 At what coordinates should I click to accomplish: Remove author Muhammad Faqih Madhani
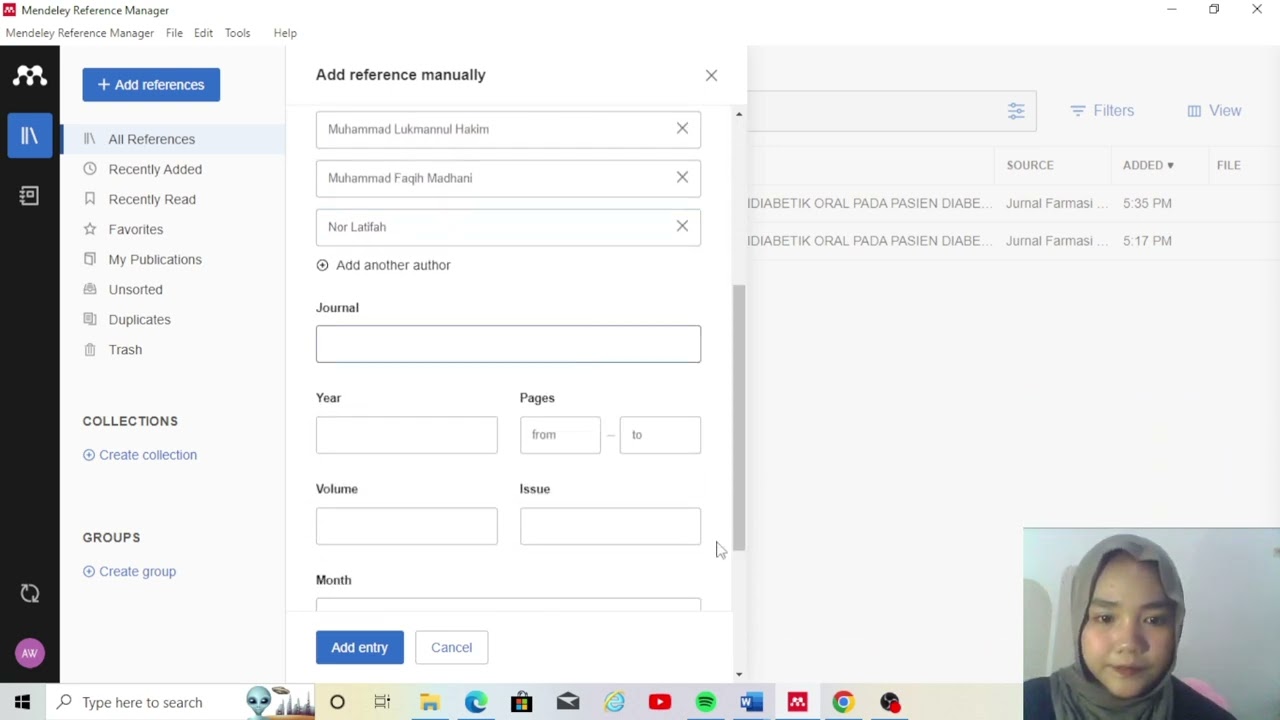(682, 177)
